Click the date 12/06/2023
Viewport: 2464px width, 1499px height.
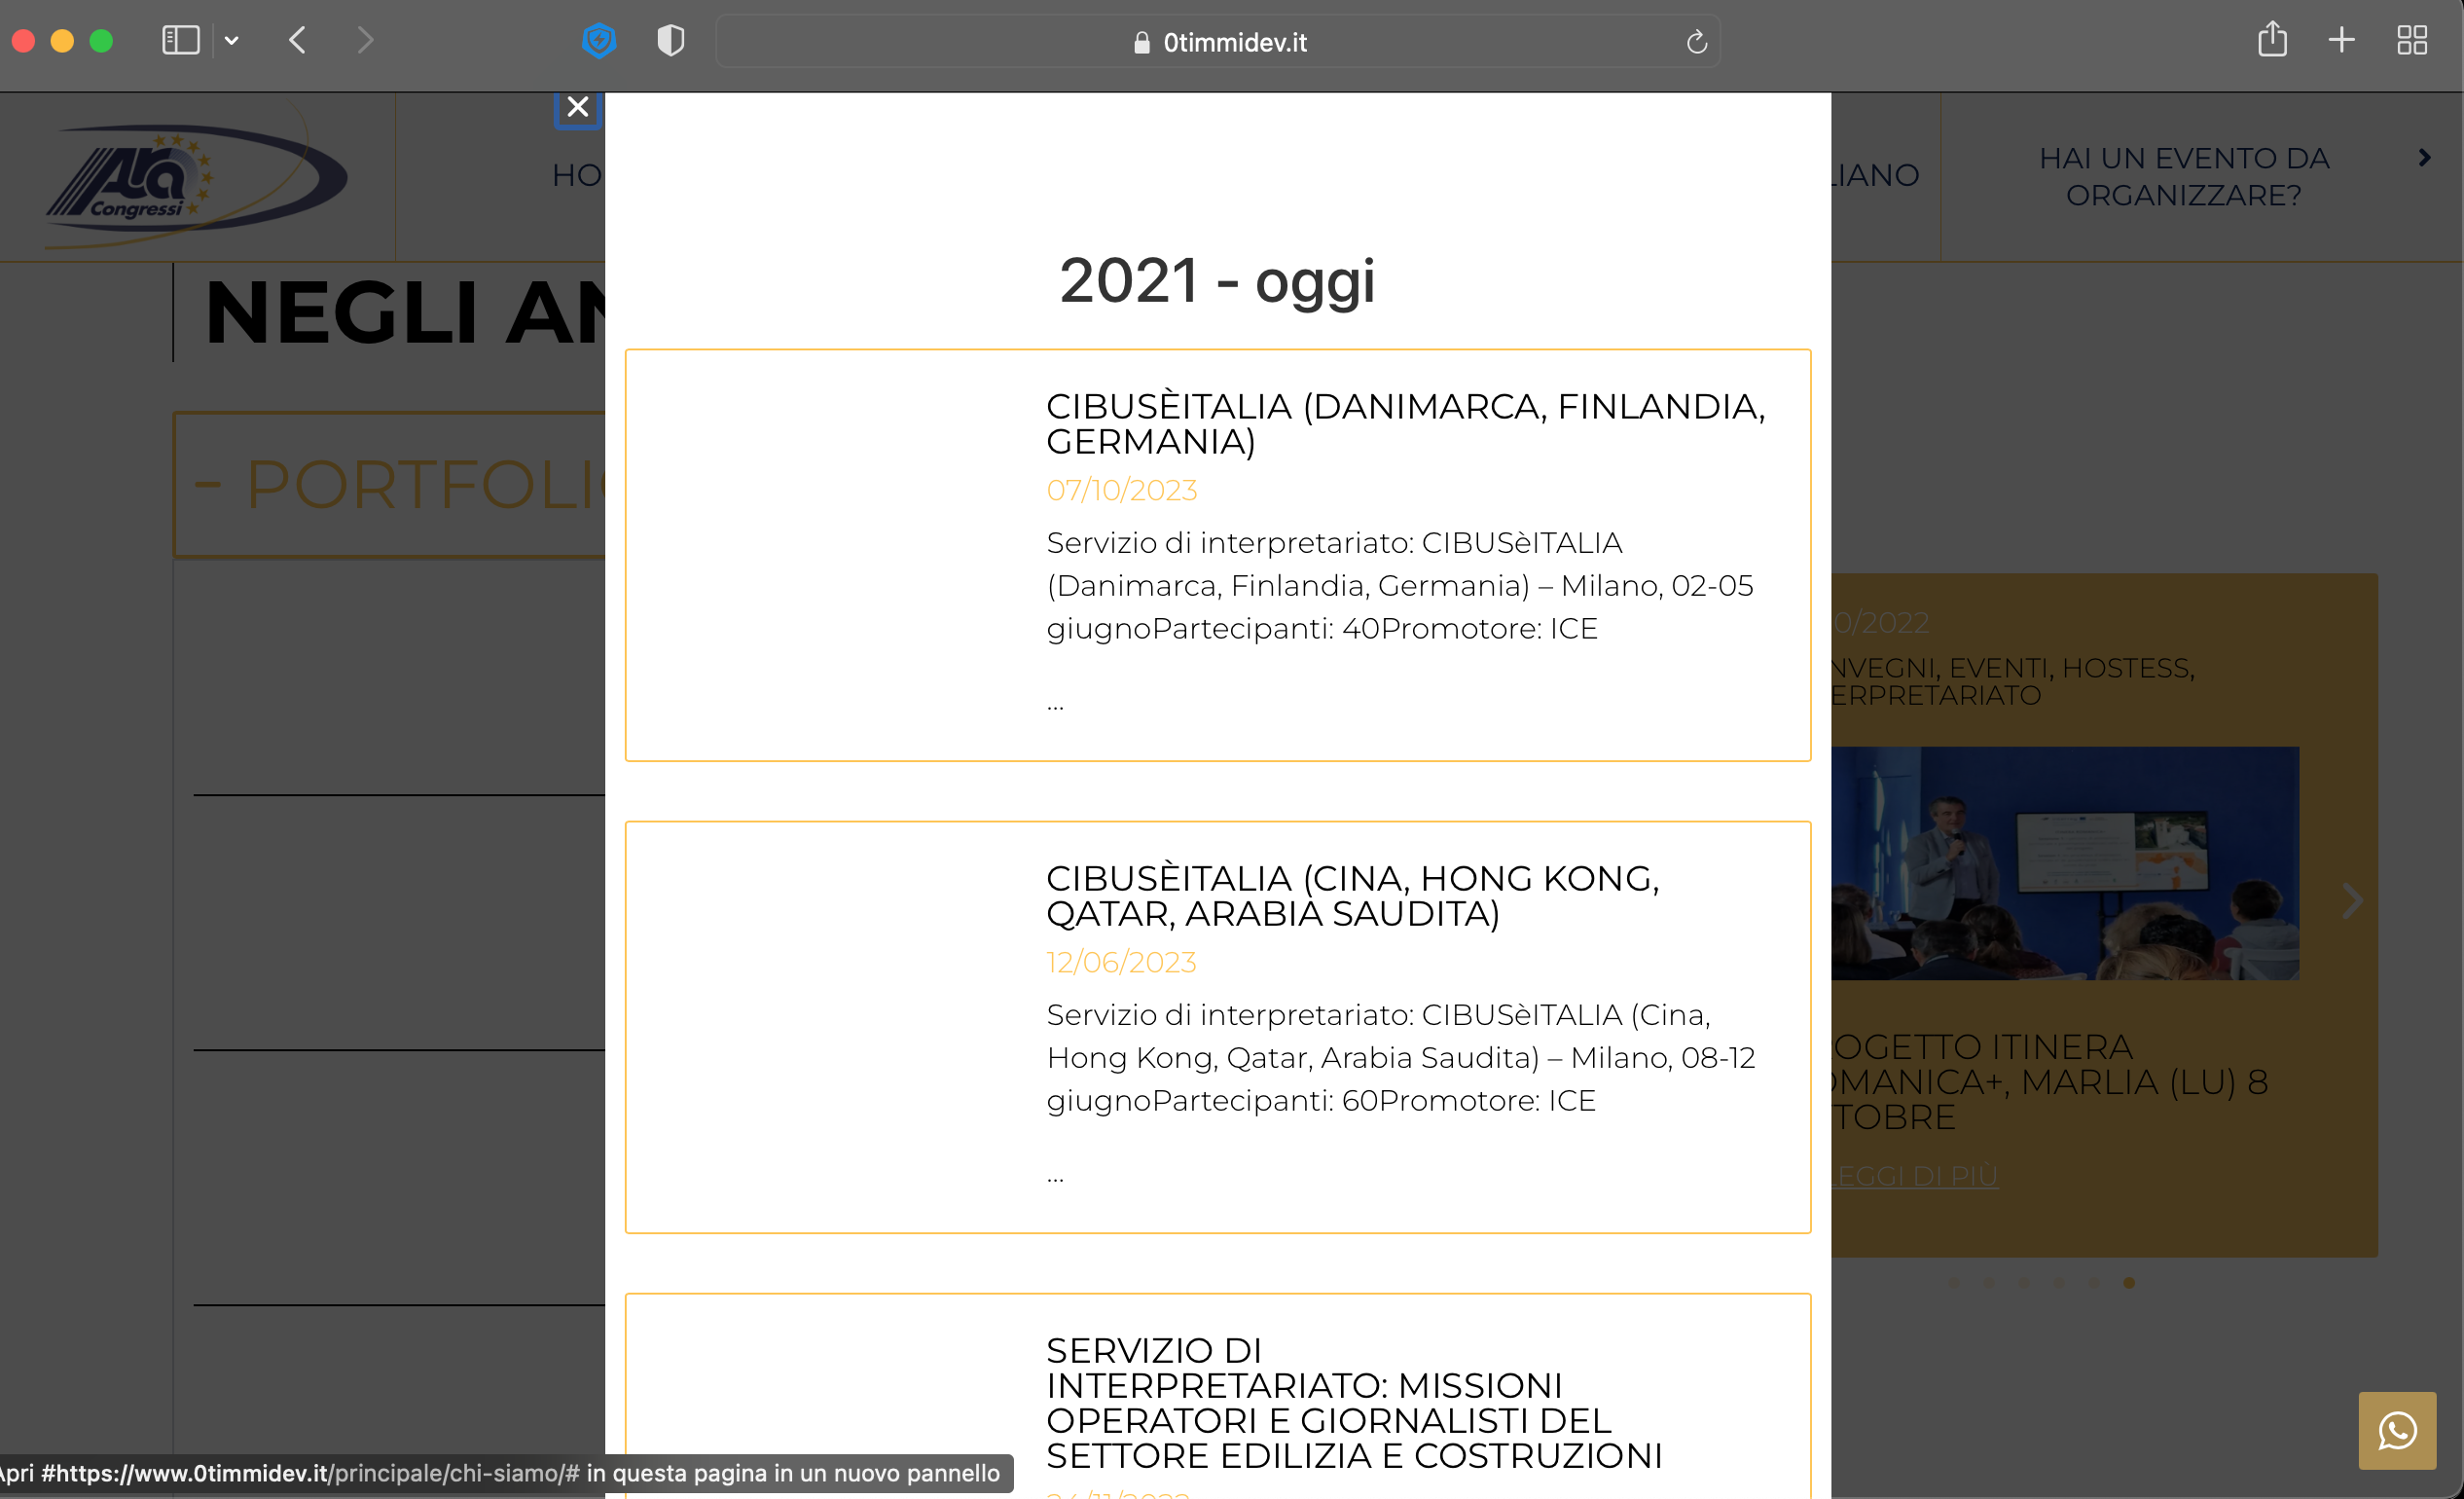pos(1121,962)
